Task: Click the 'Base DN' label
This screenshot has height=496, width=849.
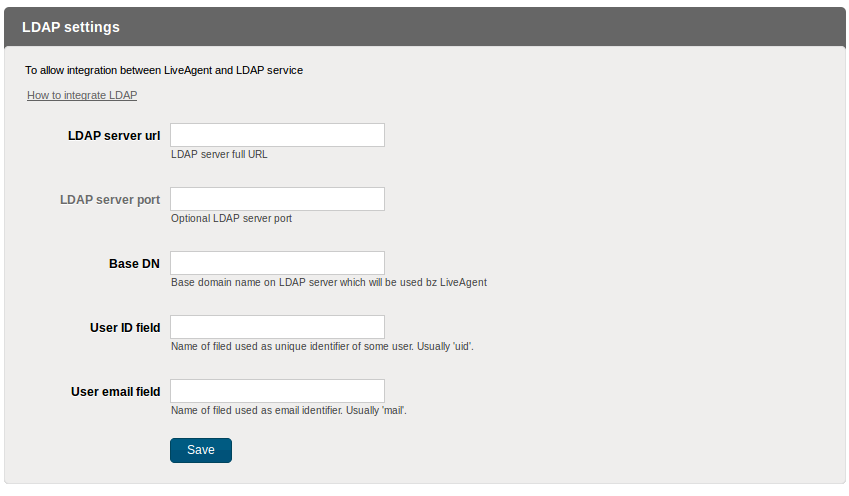Action: [x=134, y=264]
